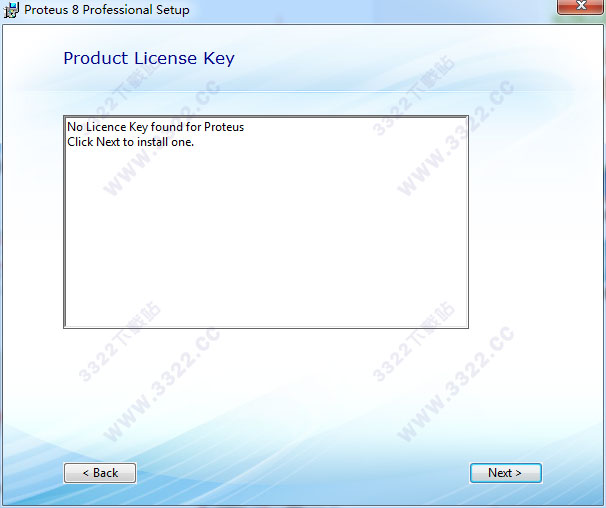Click the word 'Next' inside the message text

click(108, 142)
